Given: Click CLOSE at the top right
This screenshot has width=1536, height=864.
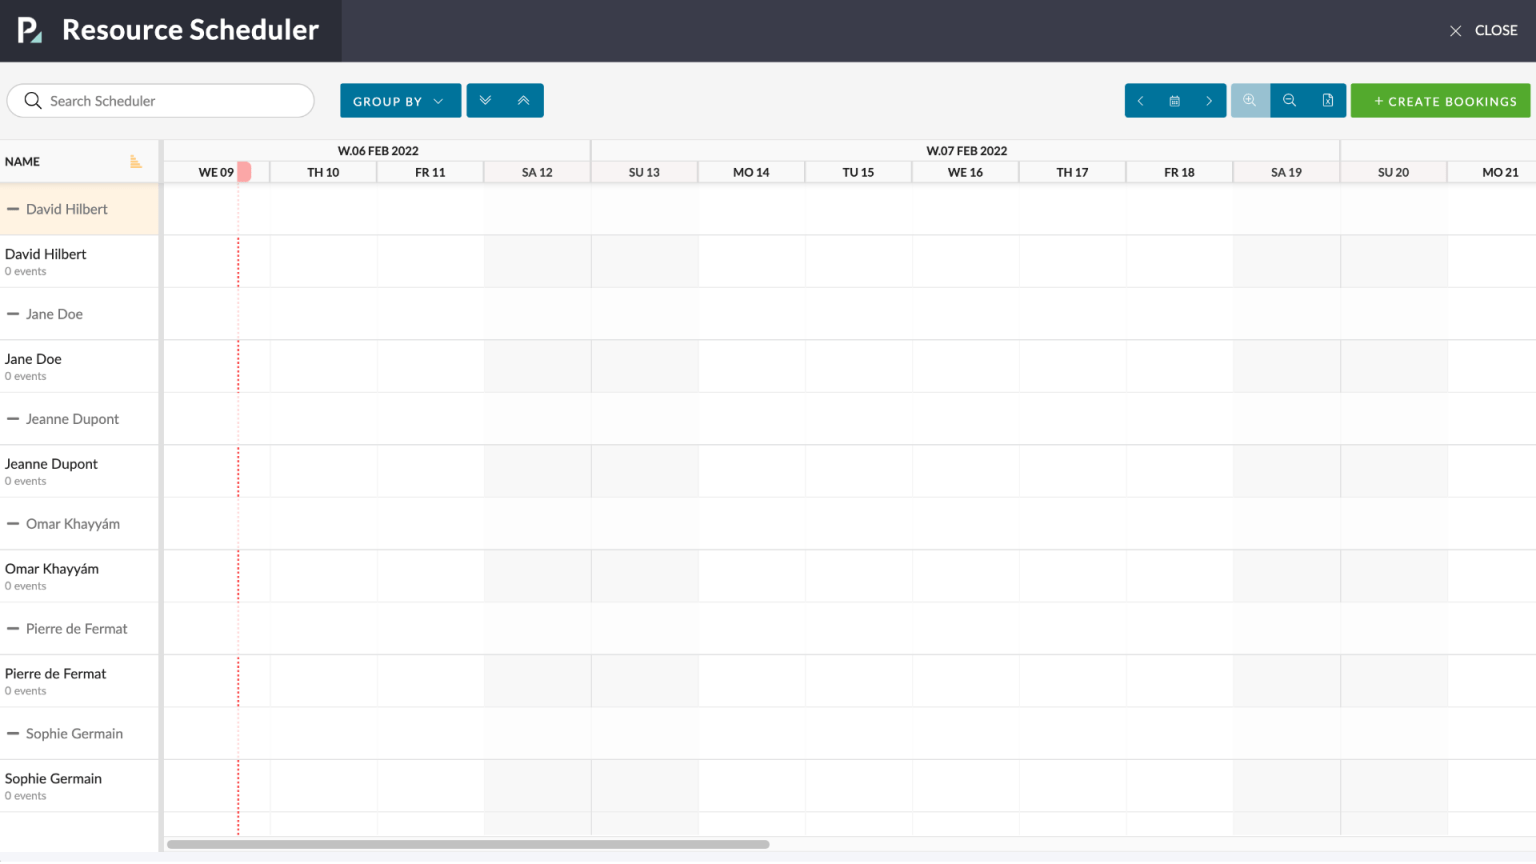Looking at the screenshot, I should click(1483, 30).
